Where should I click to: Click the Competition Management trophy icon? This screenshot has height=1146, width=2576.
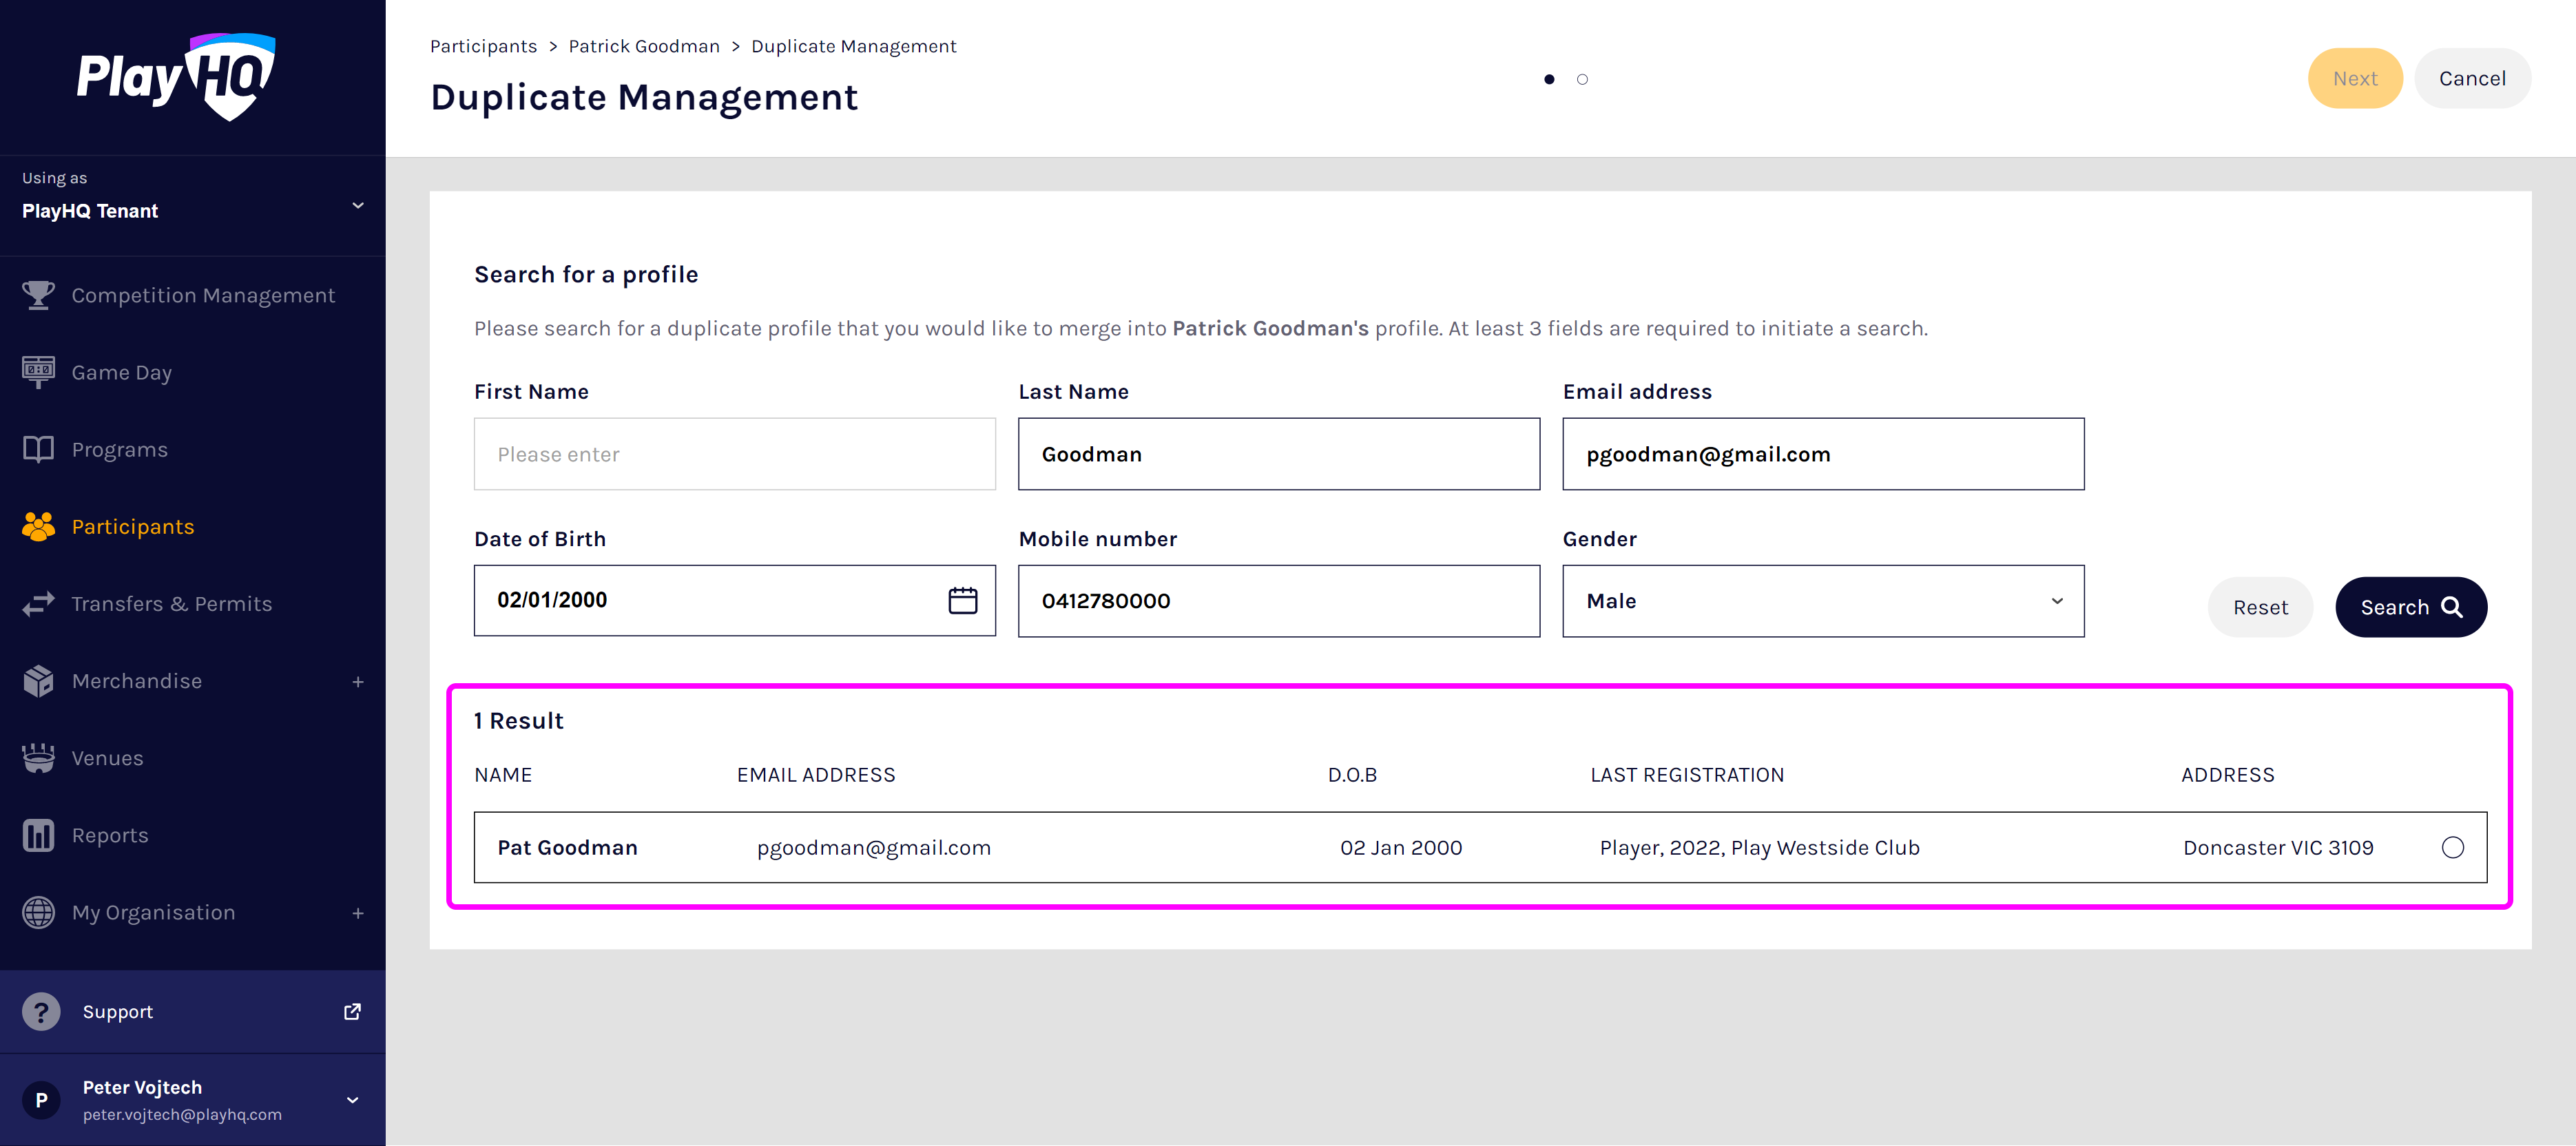click(38, 295)
